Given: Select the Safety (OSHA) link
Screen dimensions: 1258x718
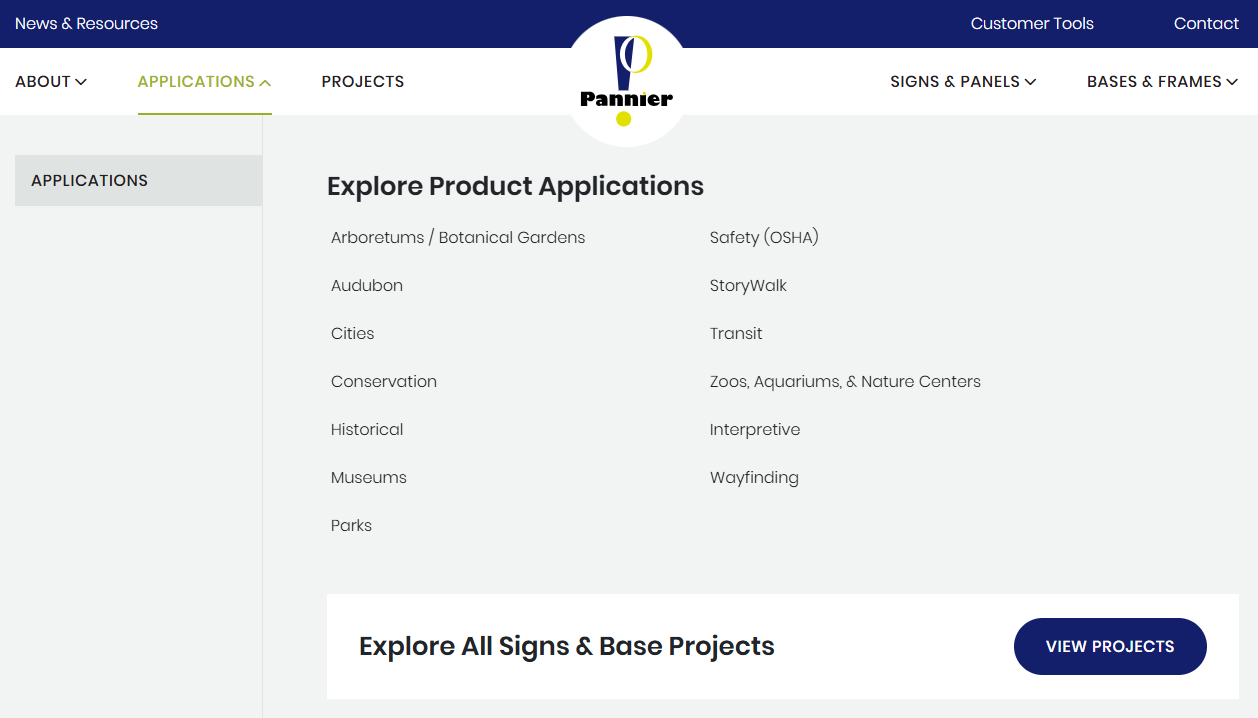Looking at the screenshot, I should pyautogui.click(x=764, y=238).
